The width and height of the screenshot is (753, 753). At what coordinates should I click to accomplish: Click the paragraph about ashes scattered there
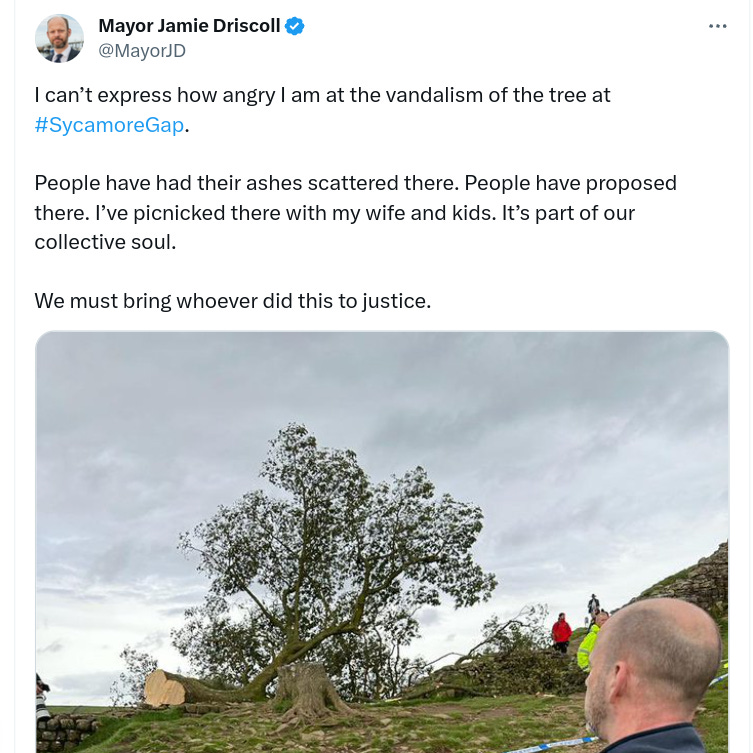tap(355, 213)
